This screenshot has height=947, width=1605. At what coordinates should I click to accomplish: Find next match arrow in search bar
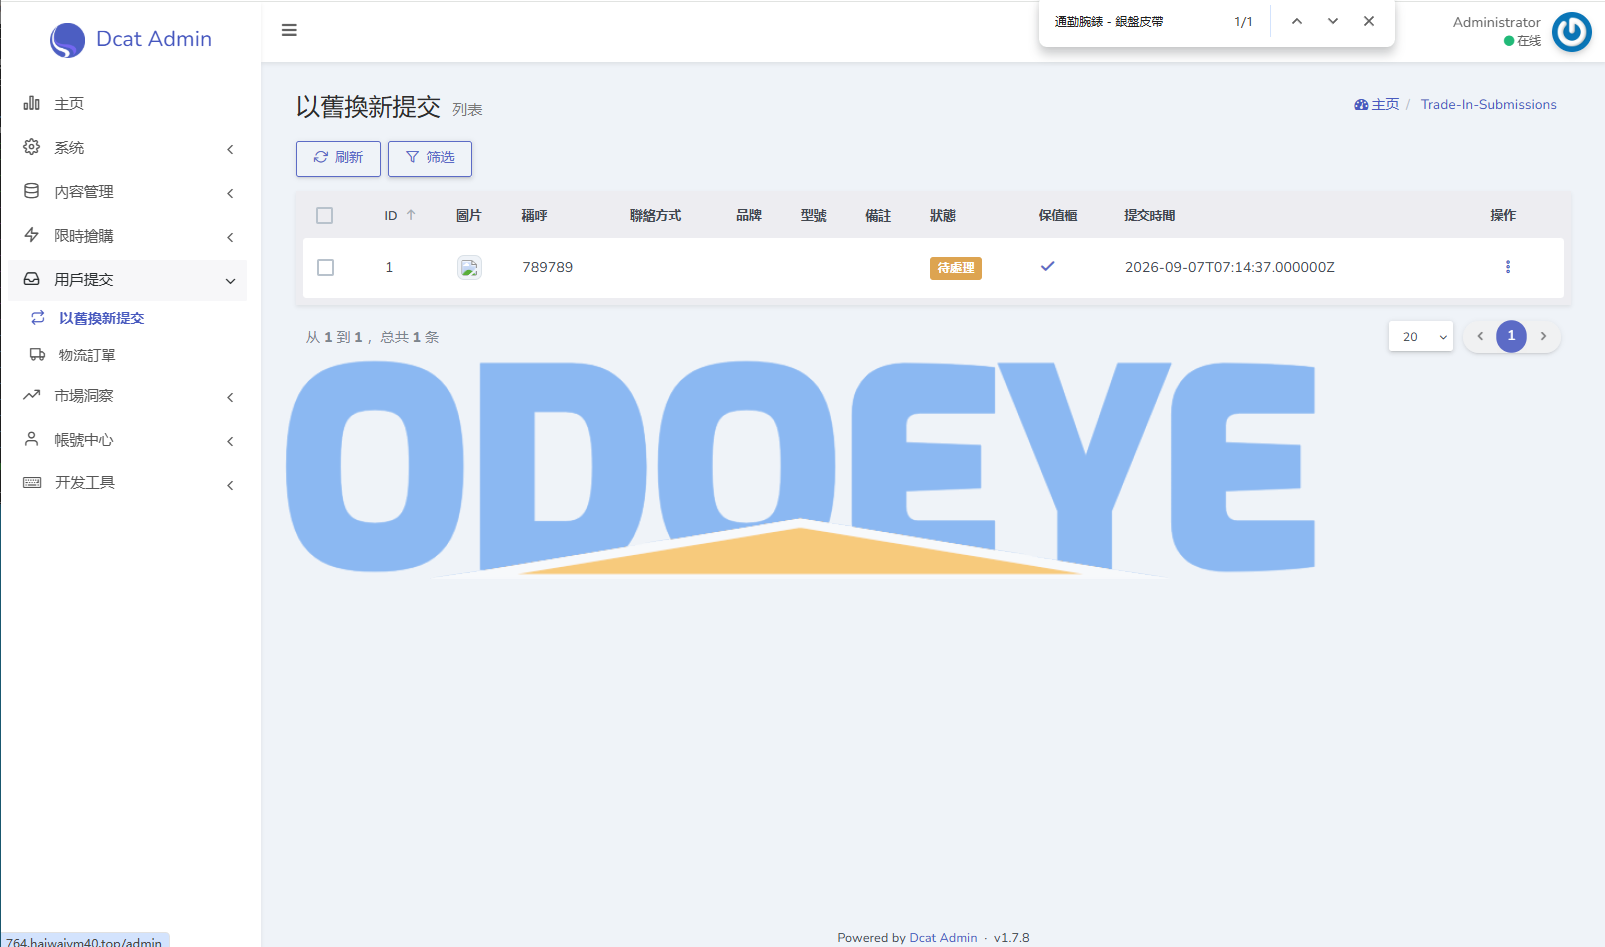tap(1333, 21)
